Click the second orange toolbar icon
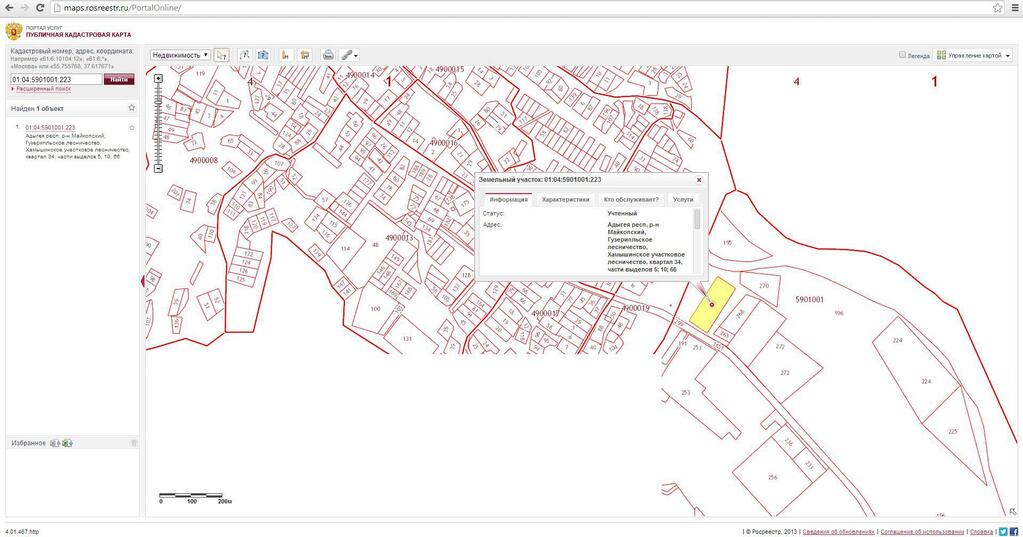Screen dimensions: 1023x537 tap(305, 55)
